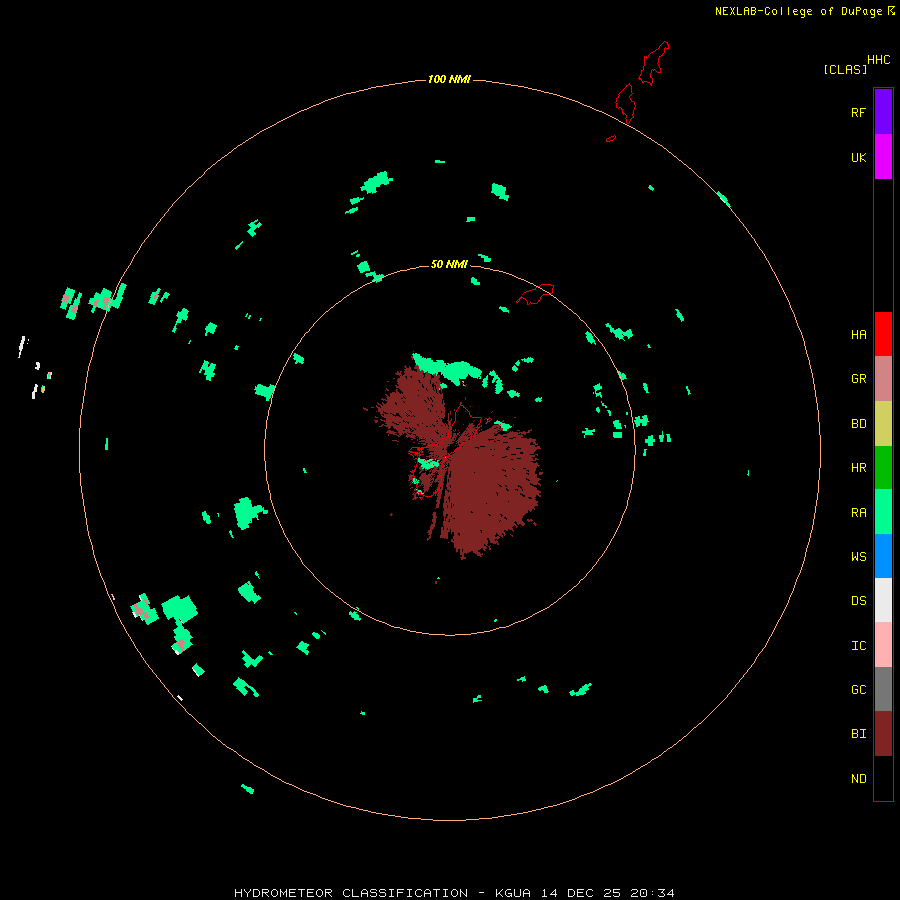Click the RF purple legend swatch
The height and width of the screenshot is (900, 900).
883,112
